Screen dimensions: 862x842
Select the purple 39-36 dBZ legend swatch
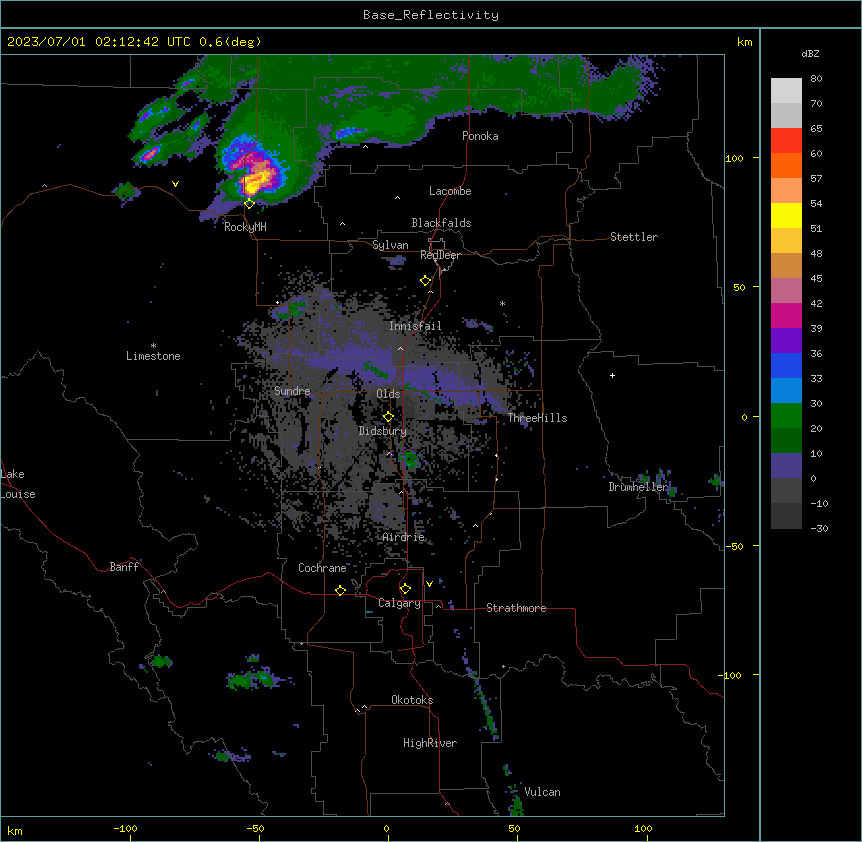tap(786, 341)
